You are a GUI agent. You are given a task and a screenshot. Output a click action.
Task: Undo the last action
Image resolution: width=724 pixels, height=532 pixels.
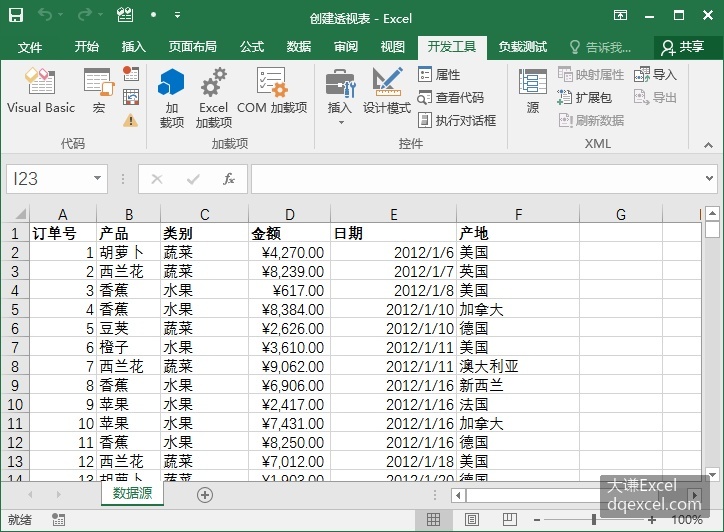[x=44, y=15]
